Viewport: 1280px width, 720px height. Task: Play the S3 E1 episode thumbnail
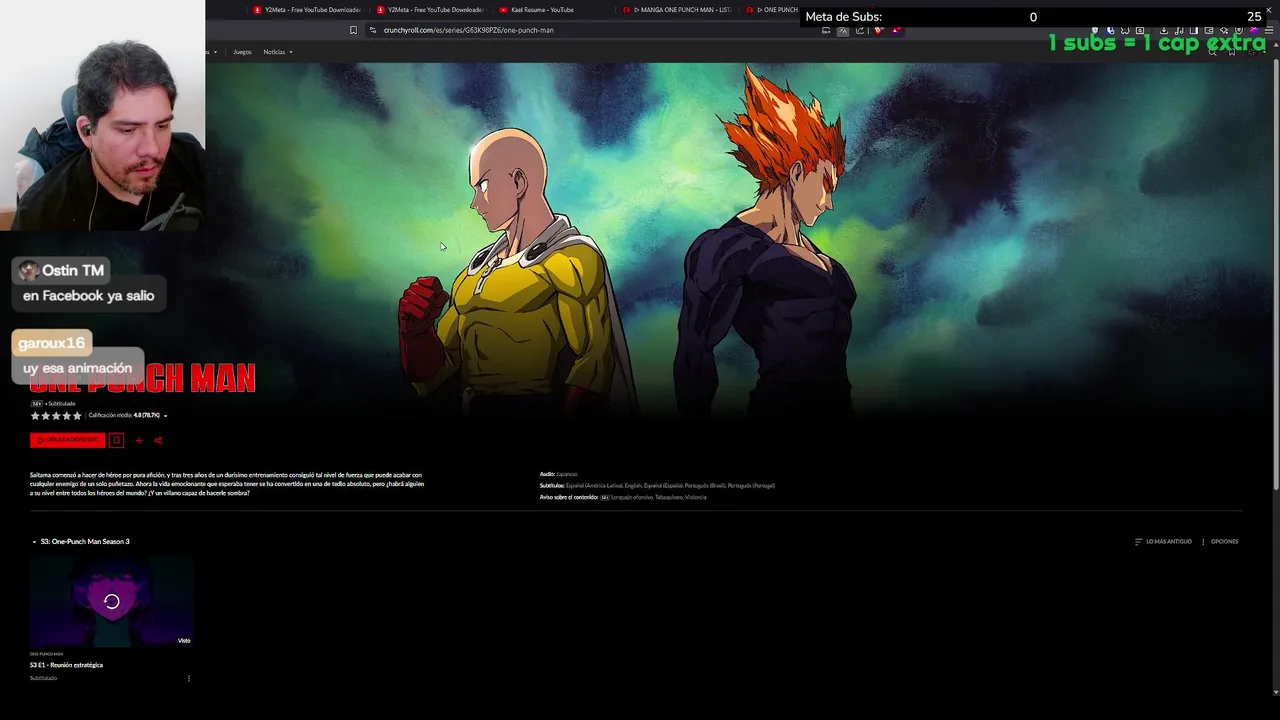tap(111, 602)
